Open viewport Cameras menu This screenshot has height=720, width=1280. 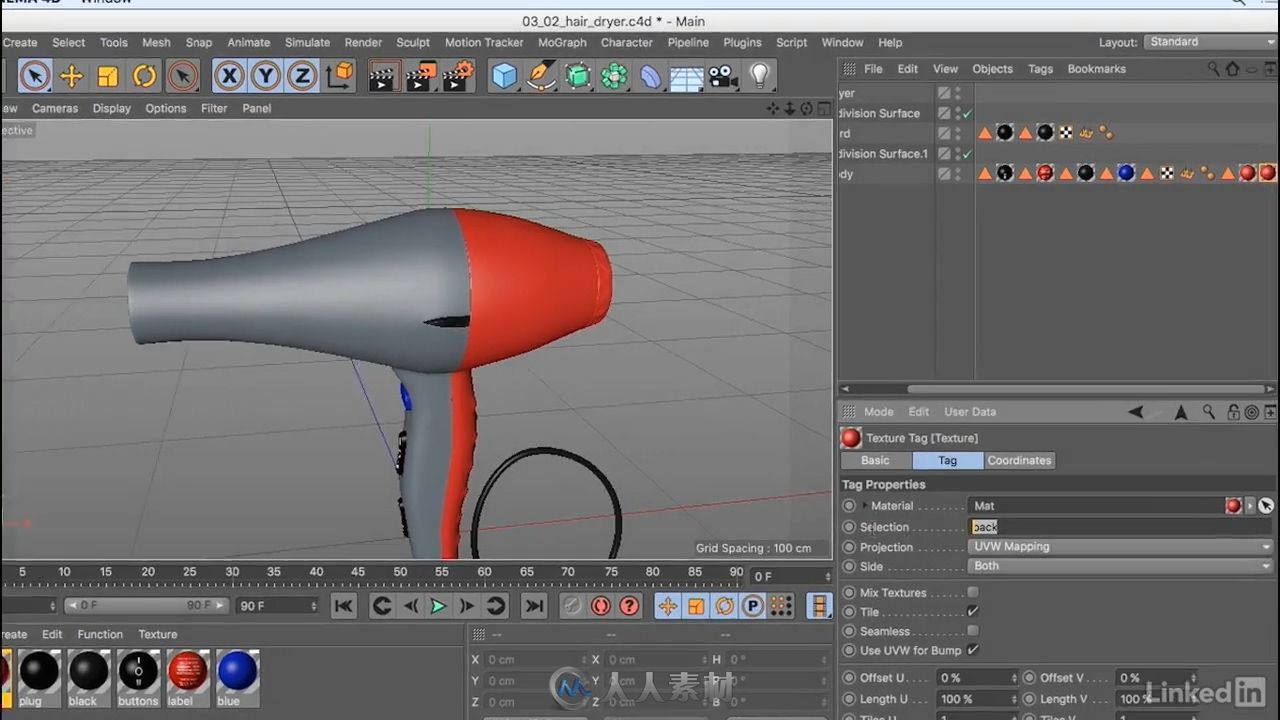(x=55, y=108)
